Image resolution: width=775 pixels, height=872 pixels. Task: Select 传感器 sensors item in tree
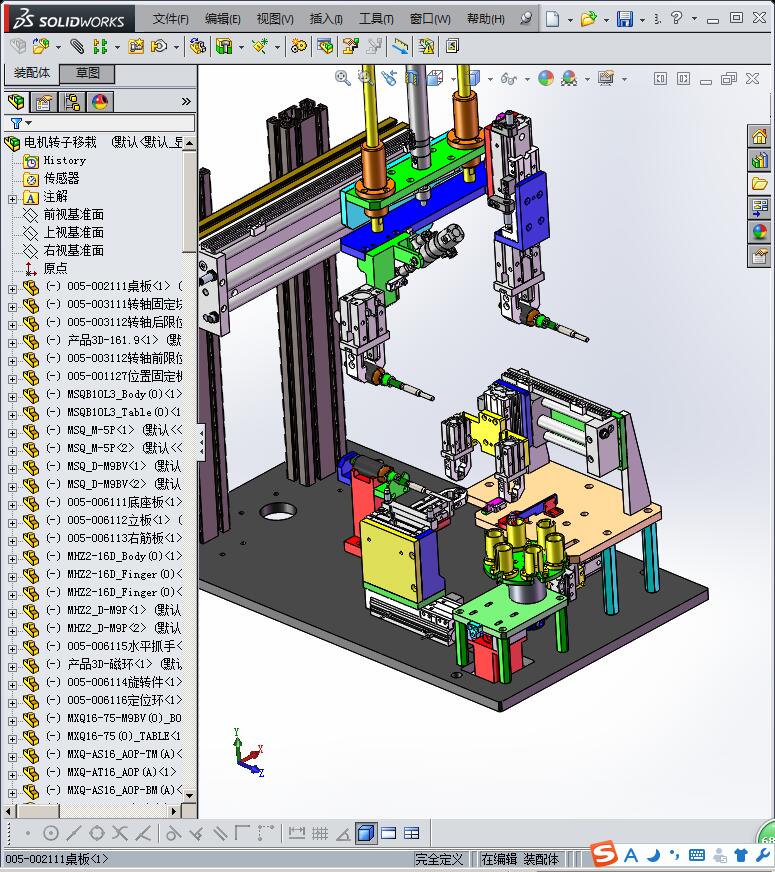tap(61, 179)
